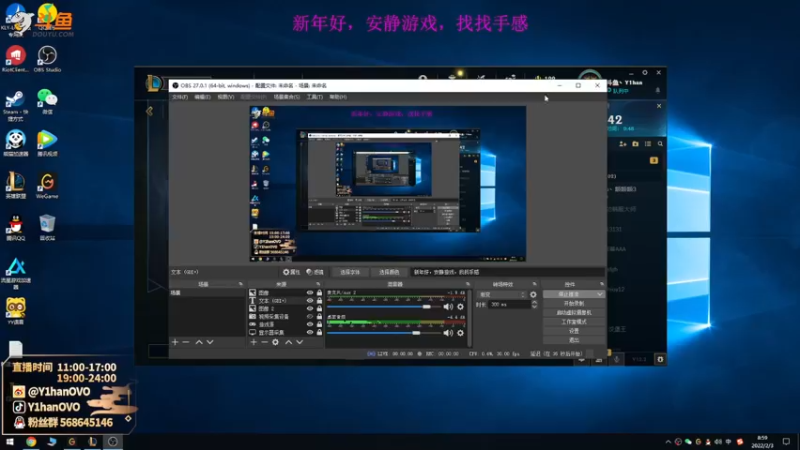This screenshot has height=450, width=800.
Task: Click 选择颜色 select color button
Action: pyautogui.click(x=389, y=272)
